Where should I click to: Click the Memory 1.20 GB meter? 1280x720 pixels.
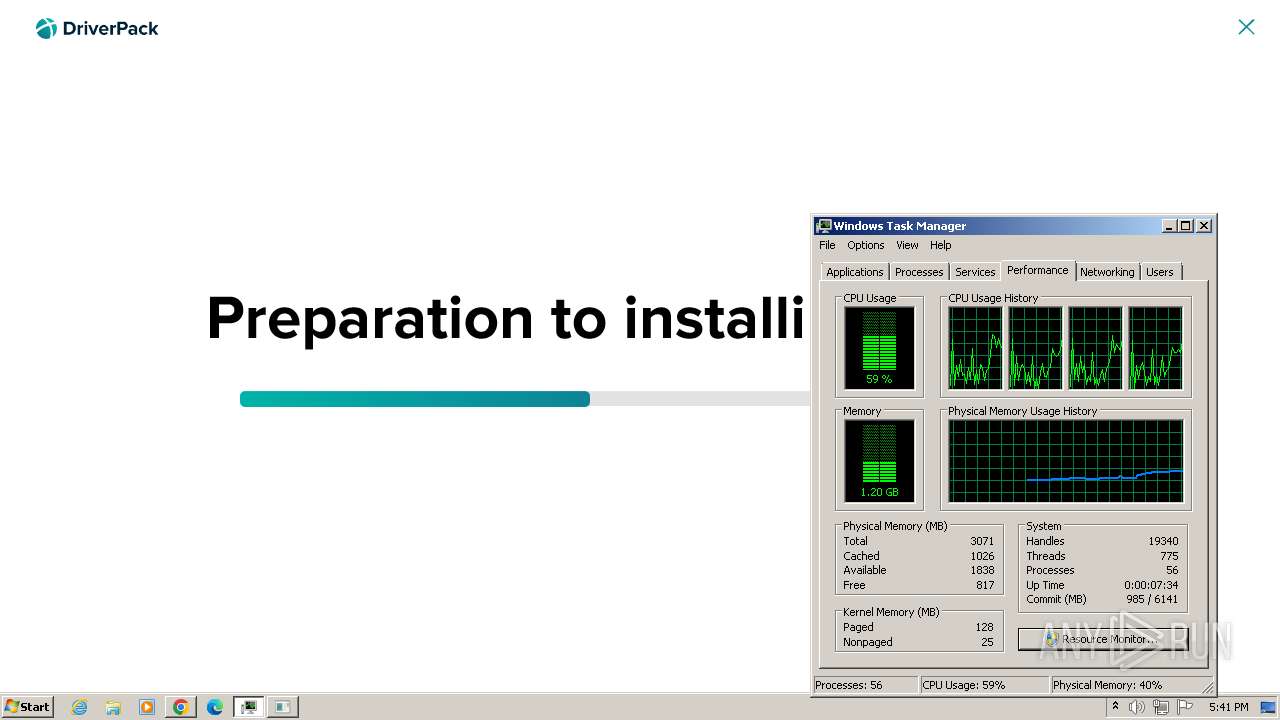click(879, 460)
